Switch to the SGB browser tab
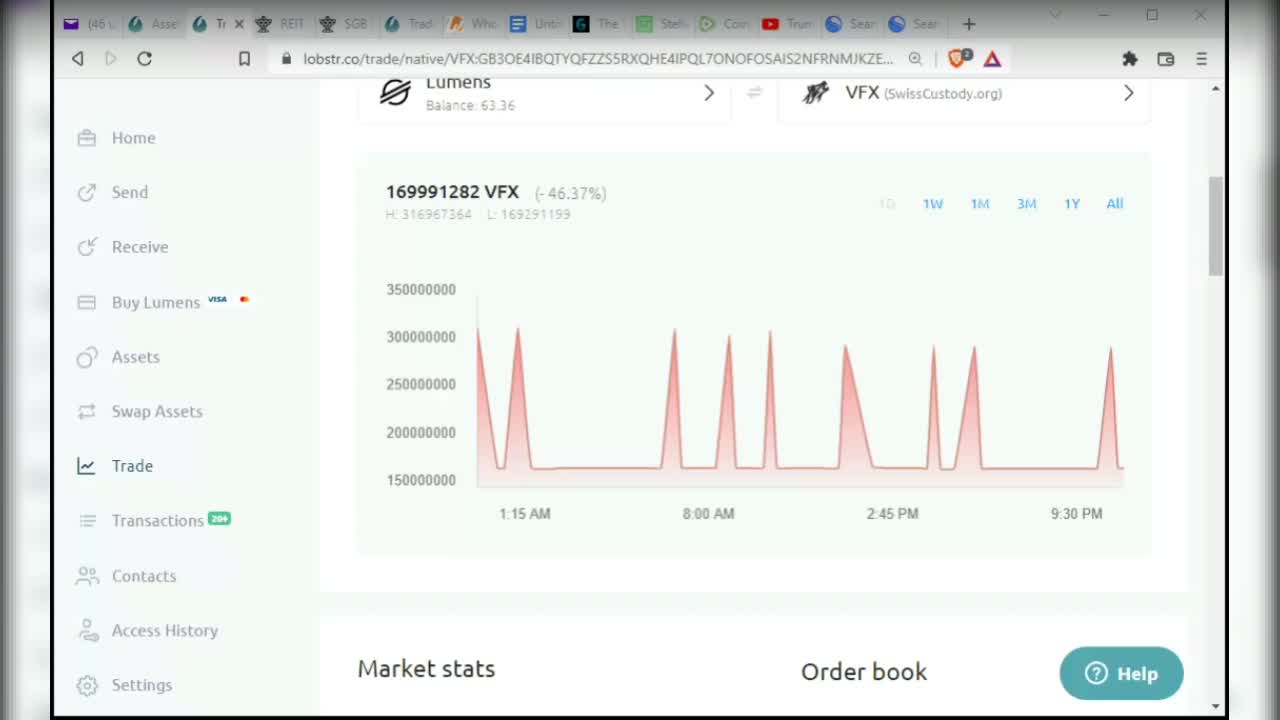Image resolution: width=1280 pixels, height=720 pixels. click(x=345, y=24)
